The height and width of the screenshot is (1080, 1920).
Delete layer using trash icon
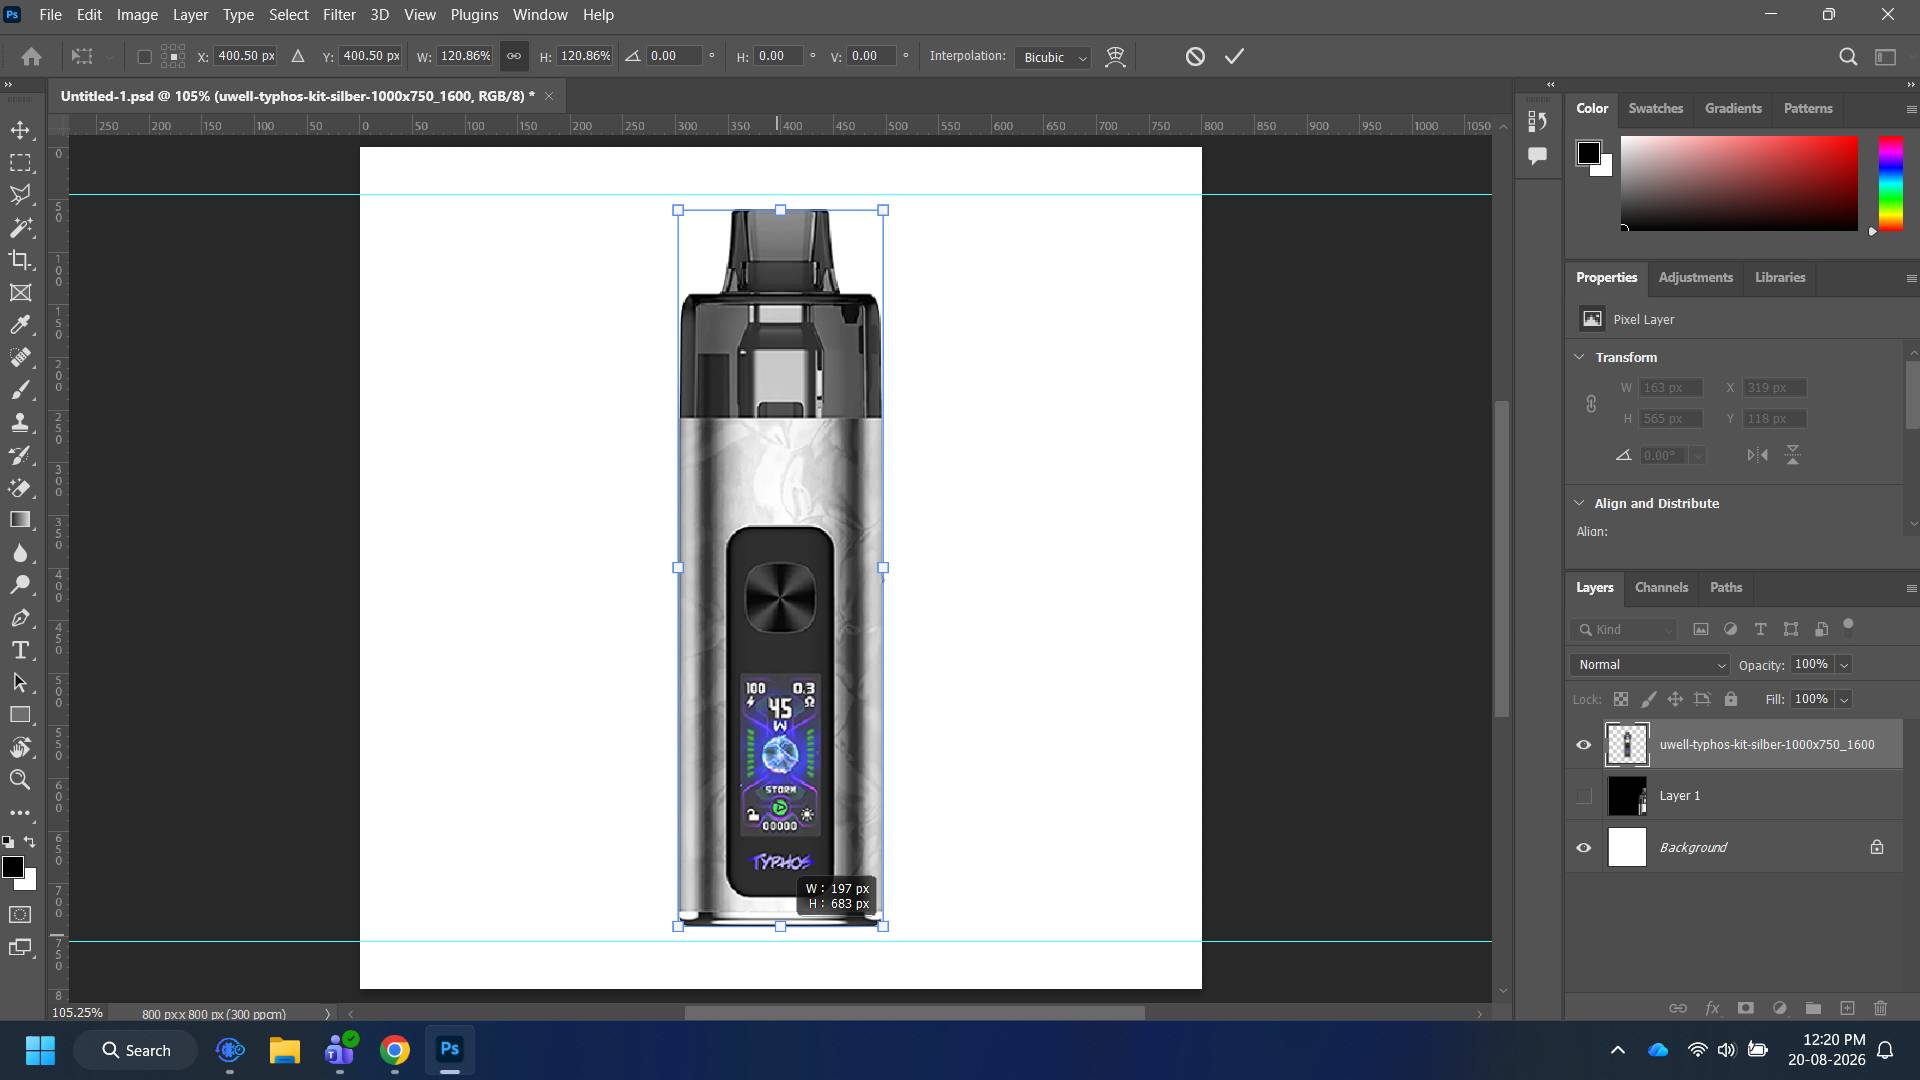point(1880,1008)
